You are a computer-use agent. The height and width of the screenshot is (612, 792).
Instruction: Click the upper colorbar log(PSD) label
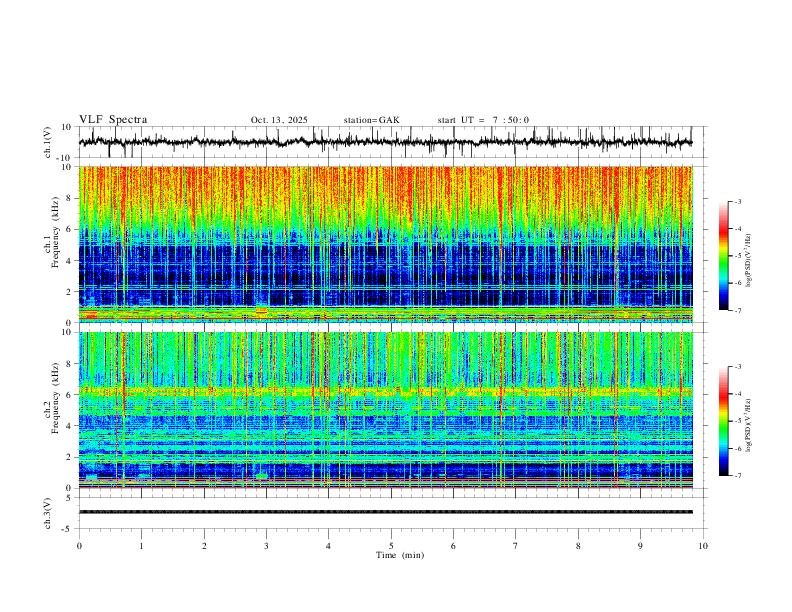tap(748, 260)
